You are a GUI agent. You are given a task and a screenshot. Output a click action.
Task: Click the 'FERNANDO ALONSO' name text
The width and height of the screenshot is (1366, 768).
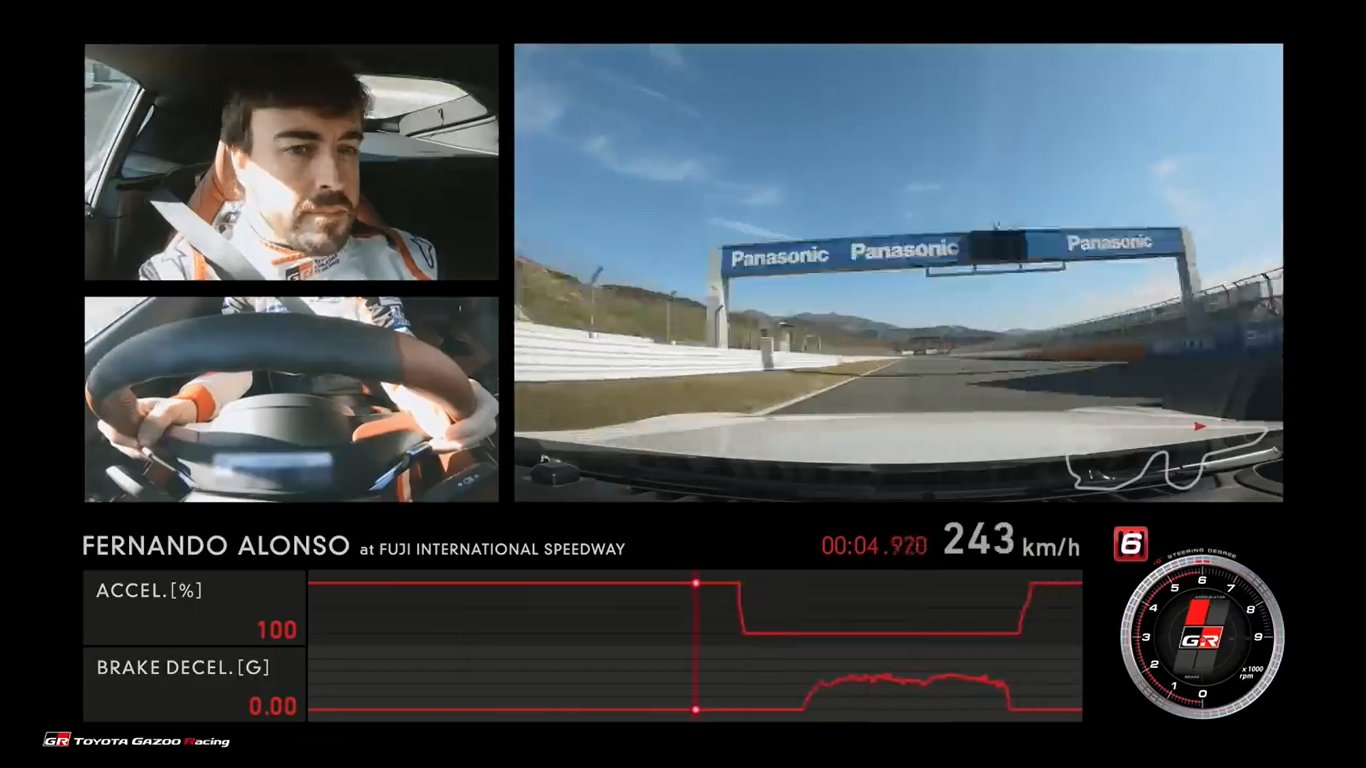(x=216, y=546)
